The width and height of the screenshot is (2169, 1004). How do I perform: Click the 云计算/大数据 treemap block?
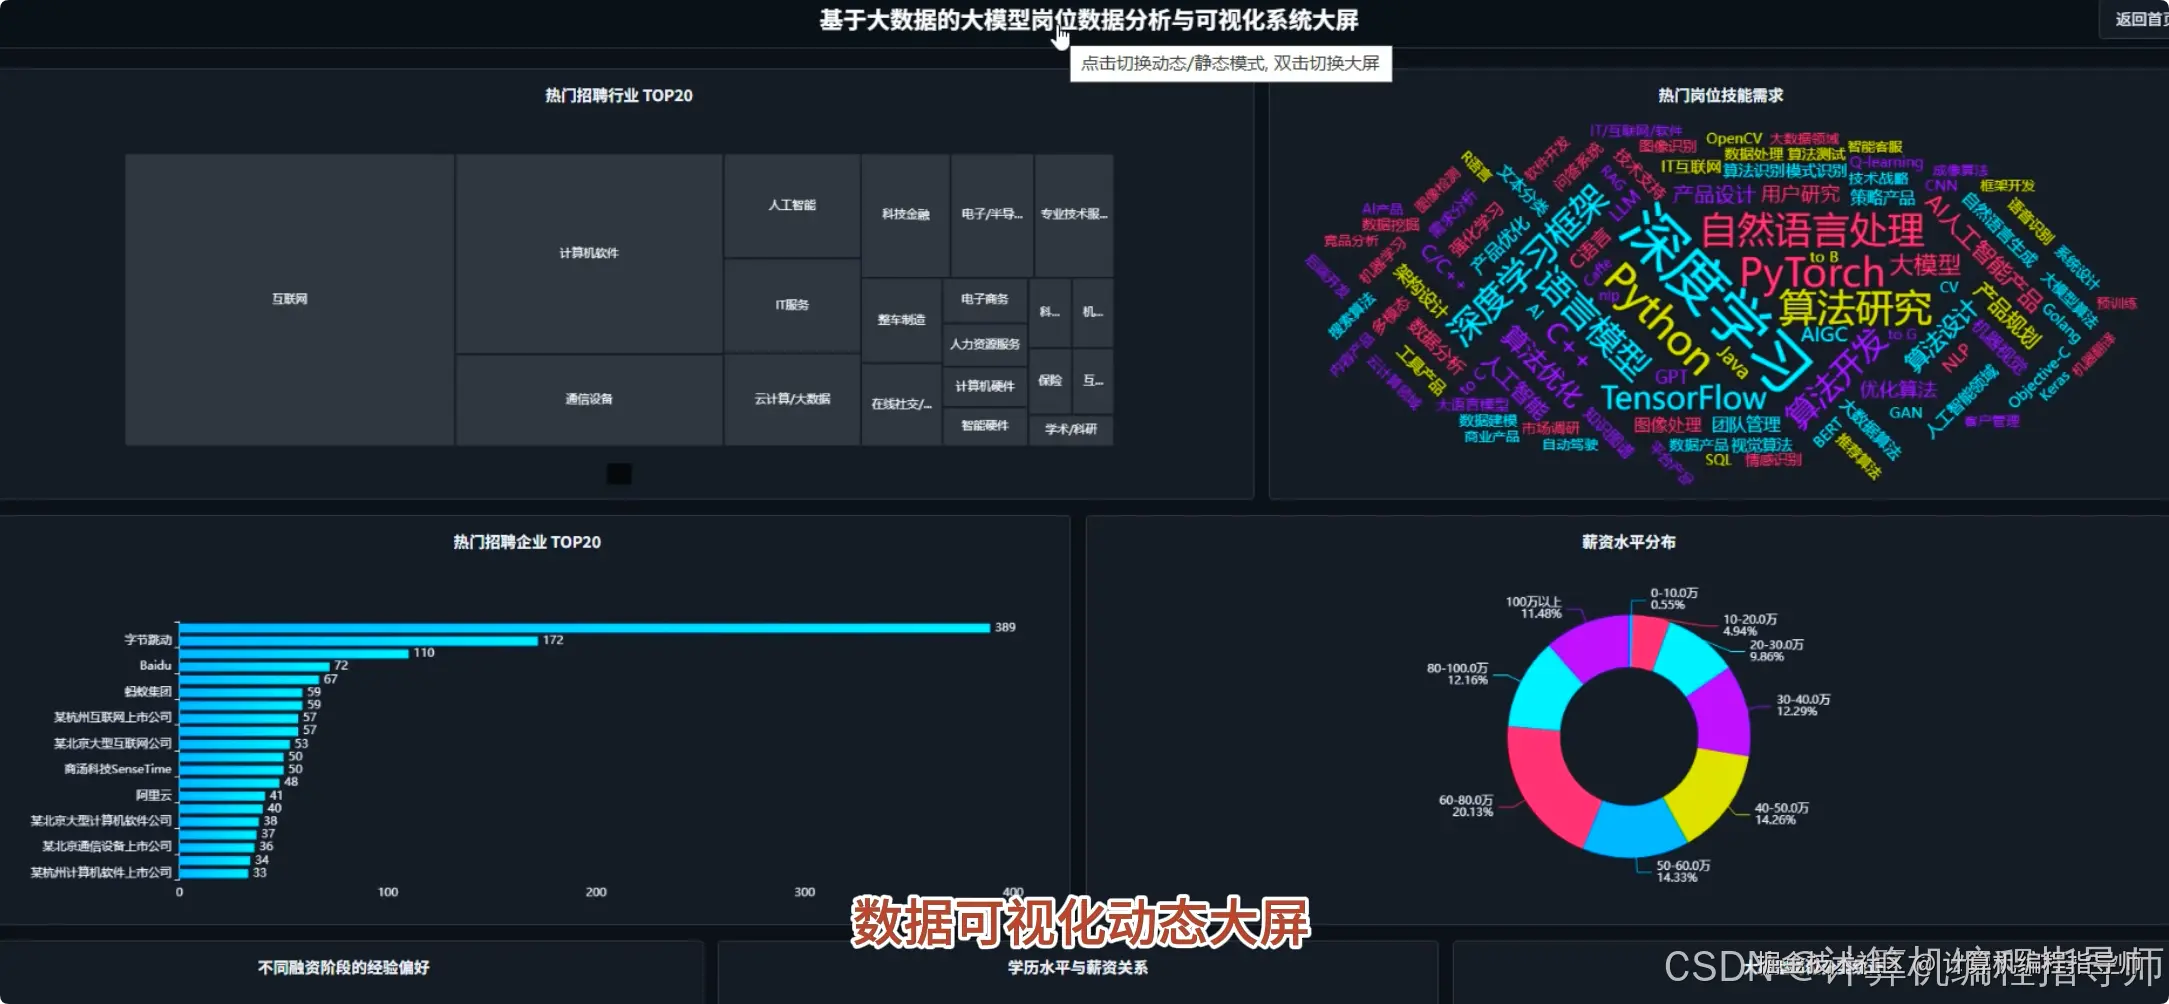coord(791,397)
